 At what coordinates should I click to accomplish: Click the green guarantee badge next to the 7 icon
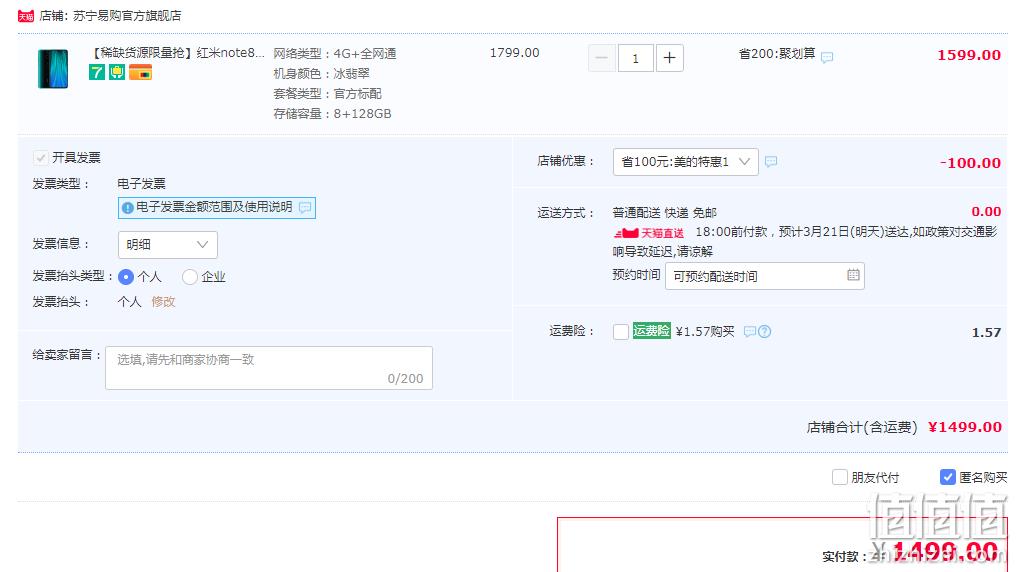tap(117, 72)
